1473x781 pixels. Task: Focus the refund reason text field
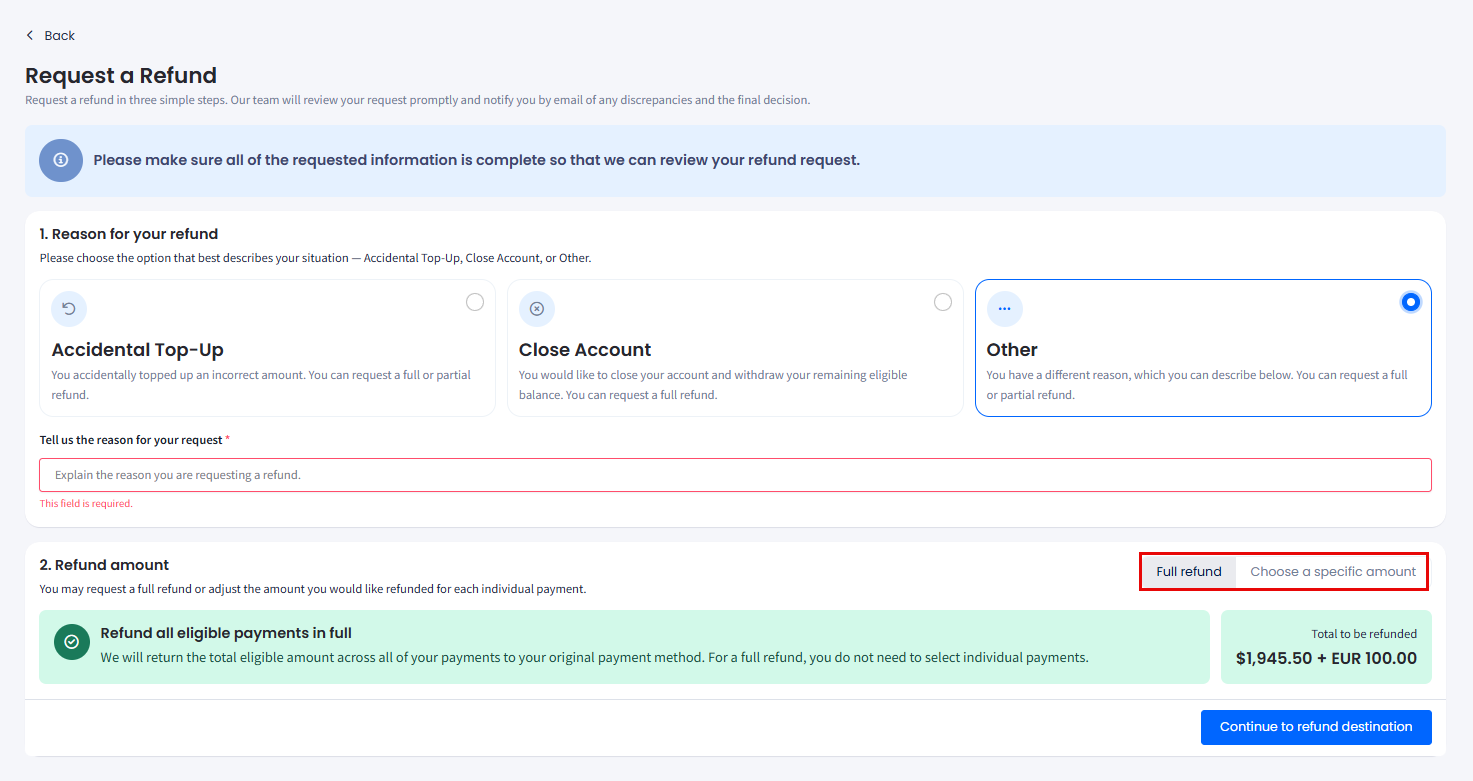coord(735,475)
